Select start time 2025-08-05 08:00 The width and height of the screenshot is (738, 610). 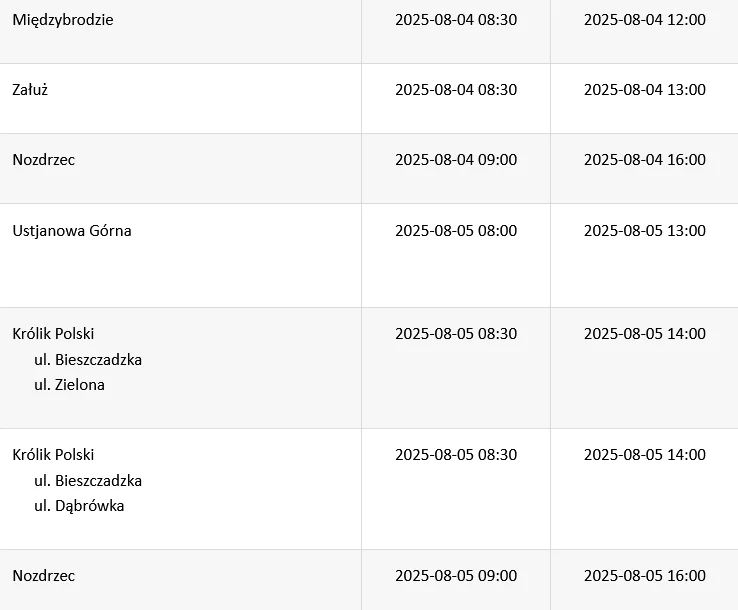click(456, 231)
